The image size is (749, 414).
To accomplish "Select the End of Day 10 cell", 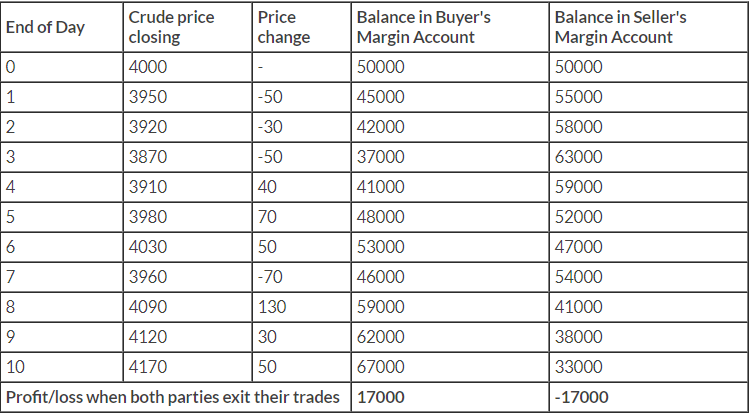I will point(62,367).
